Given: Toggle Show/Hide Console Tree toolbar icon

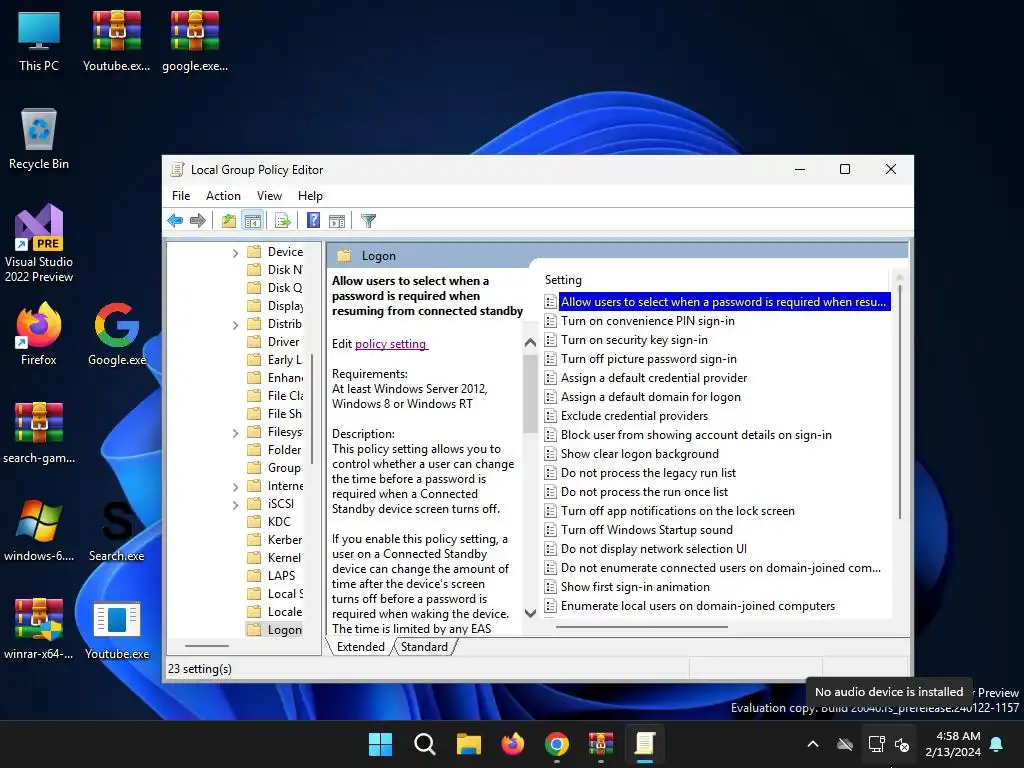Looking at the screenshot, I should coord(253,221).
